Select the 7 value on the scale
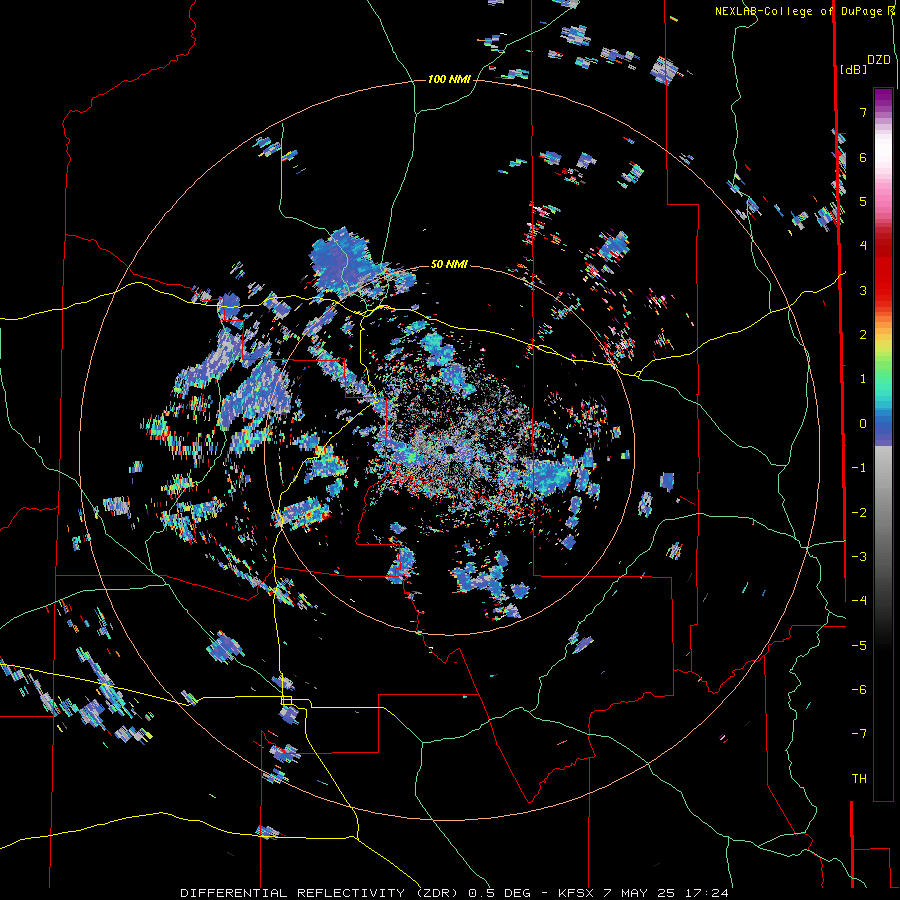900x900 pixels. 863,112
